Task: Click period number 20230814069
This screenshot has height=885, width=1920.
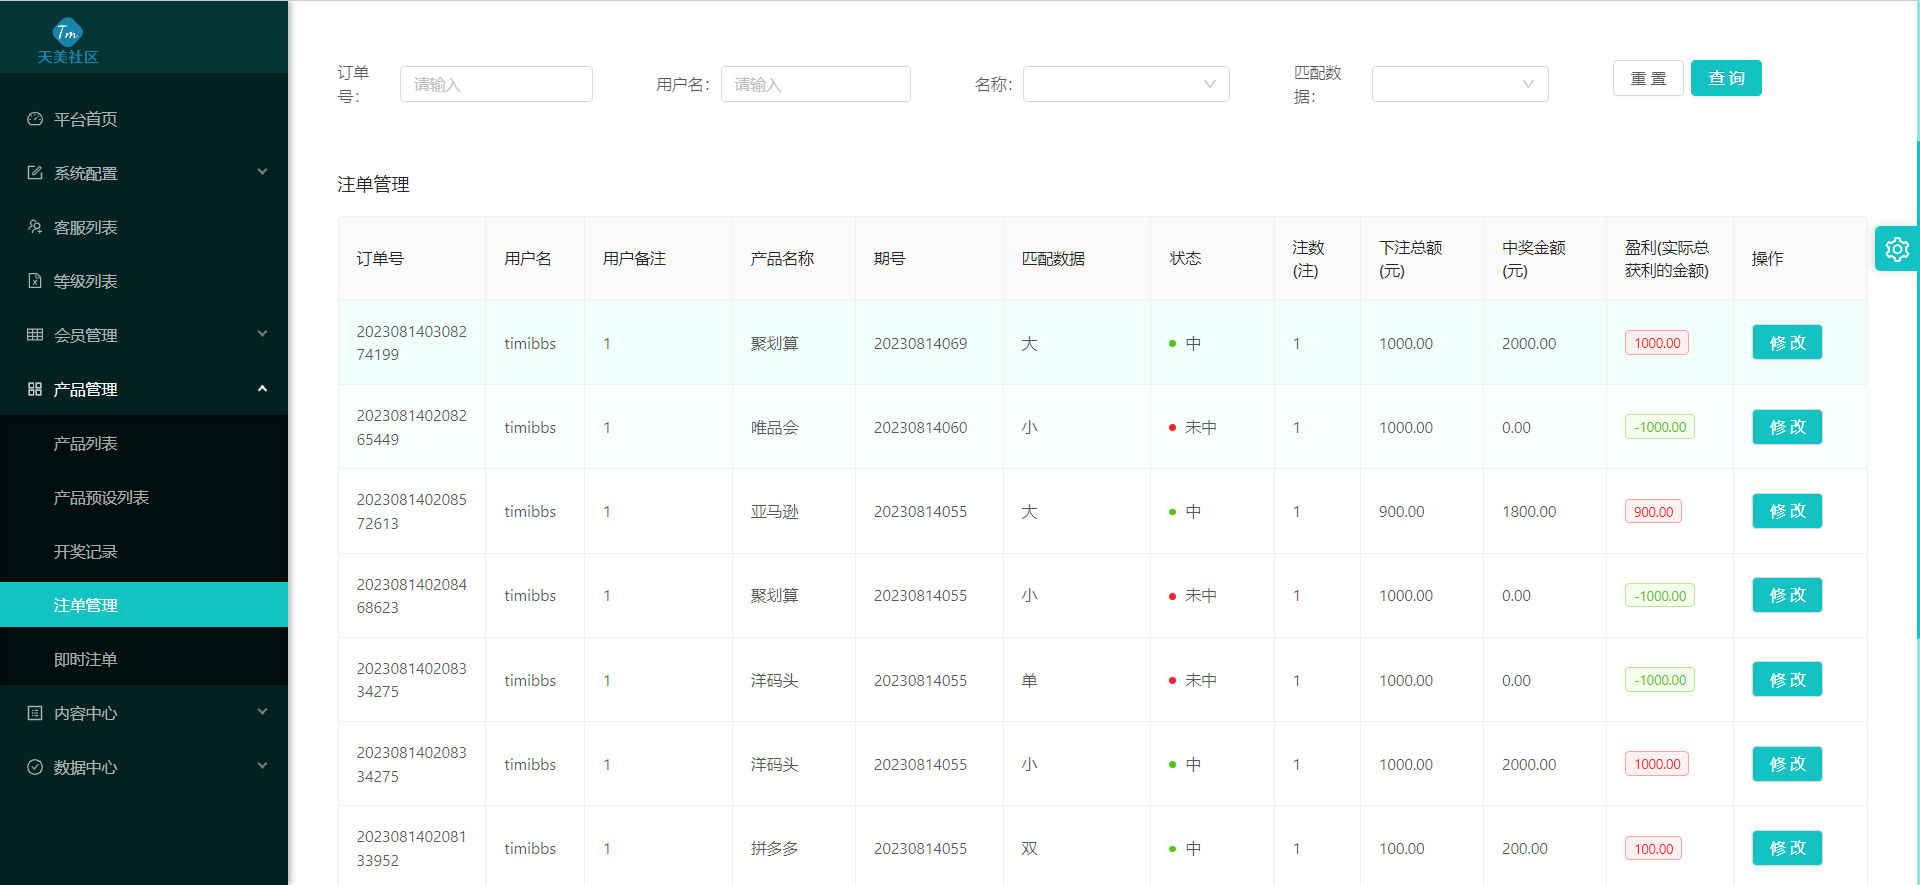Action: point(920,343)
